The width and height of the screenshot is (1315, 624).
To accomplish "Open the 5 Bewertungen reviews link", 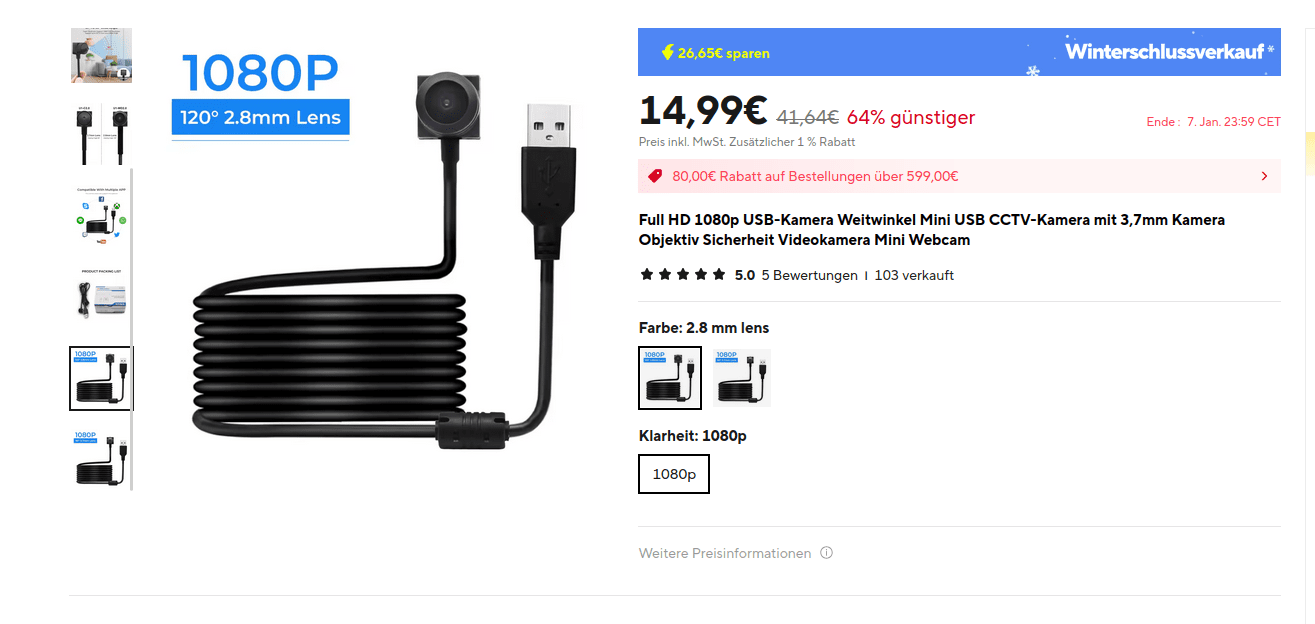I will pos(809,275).
